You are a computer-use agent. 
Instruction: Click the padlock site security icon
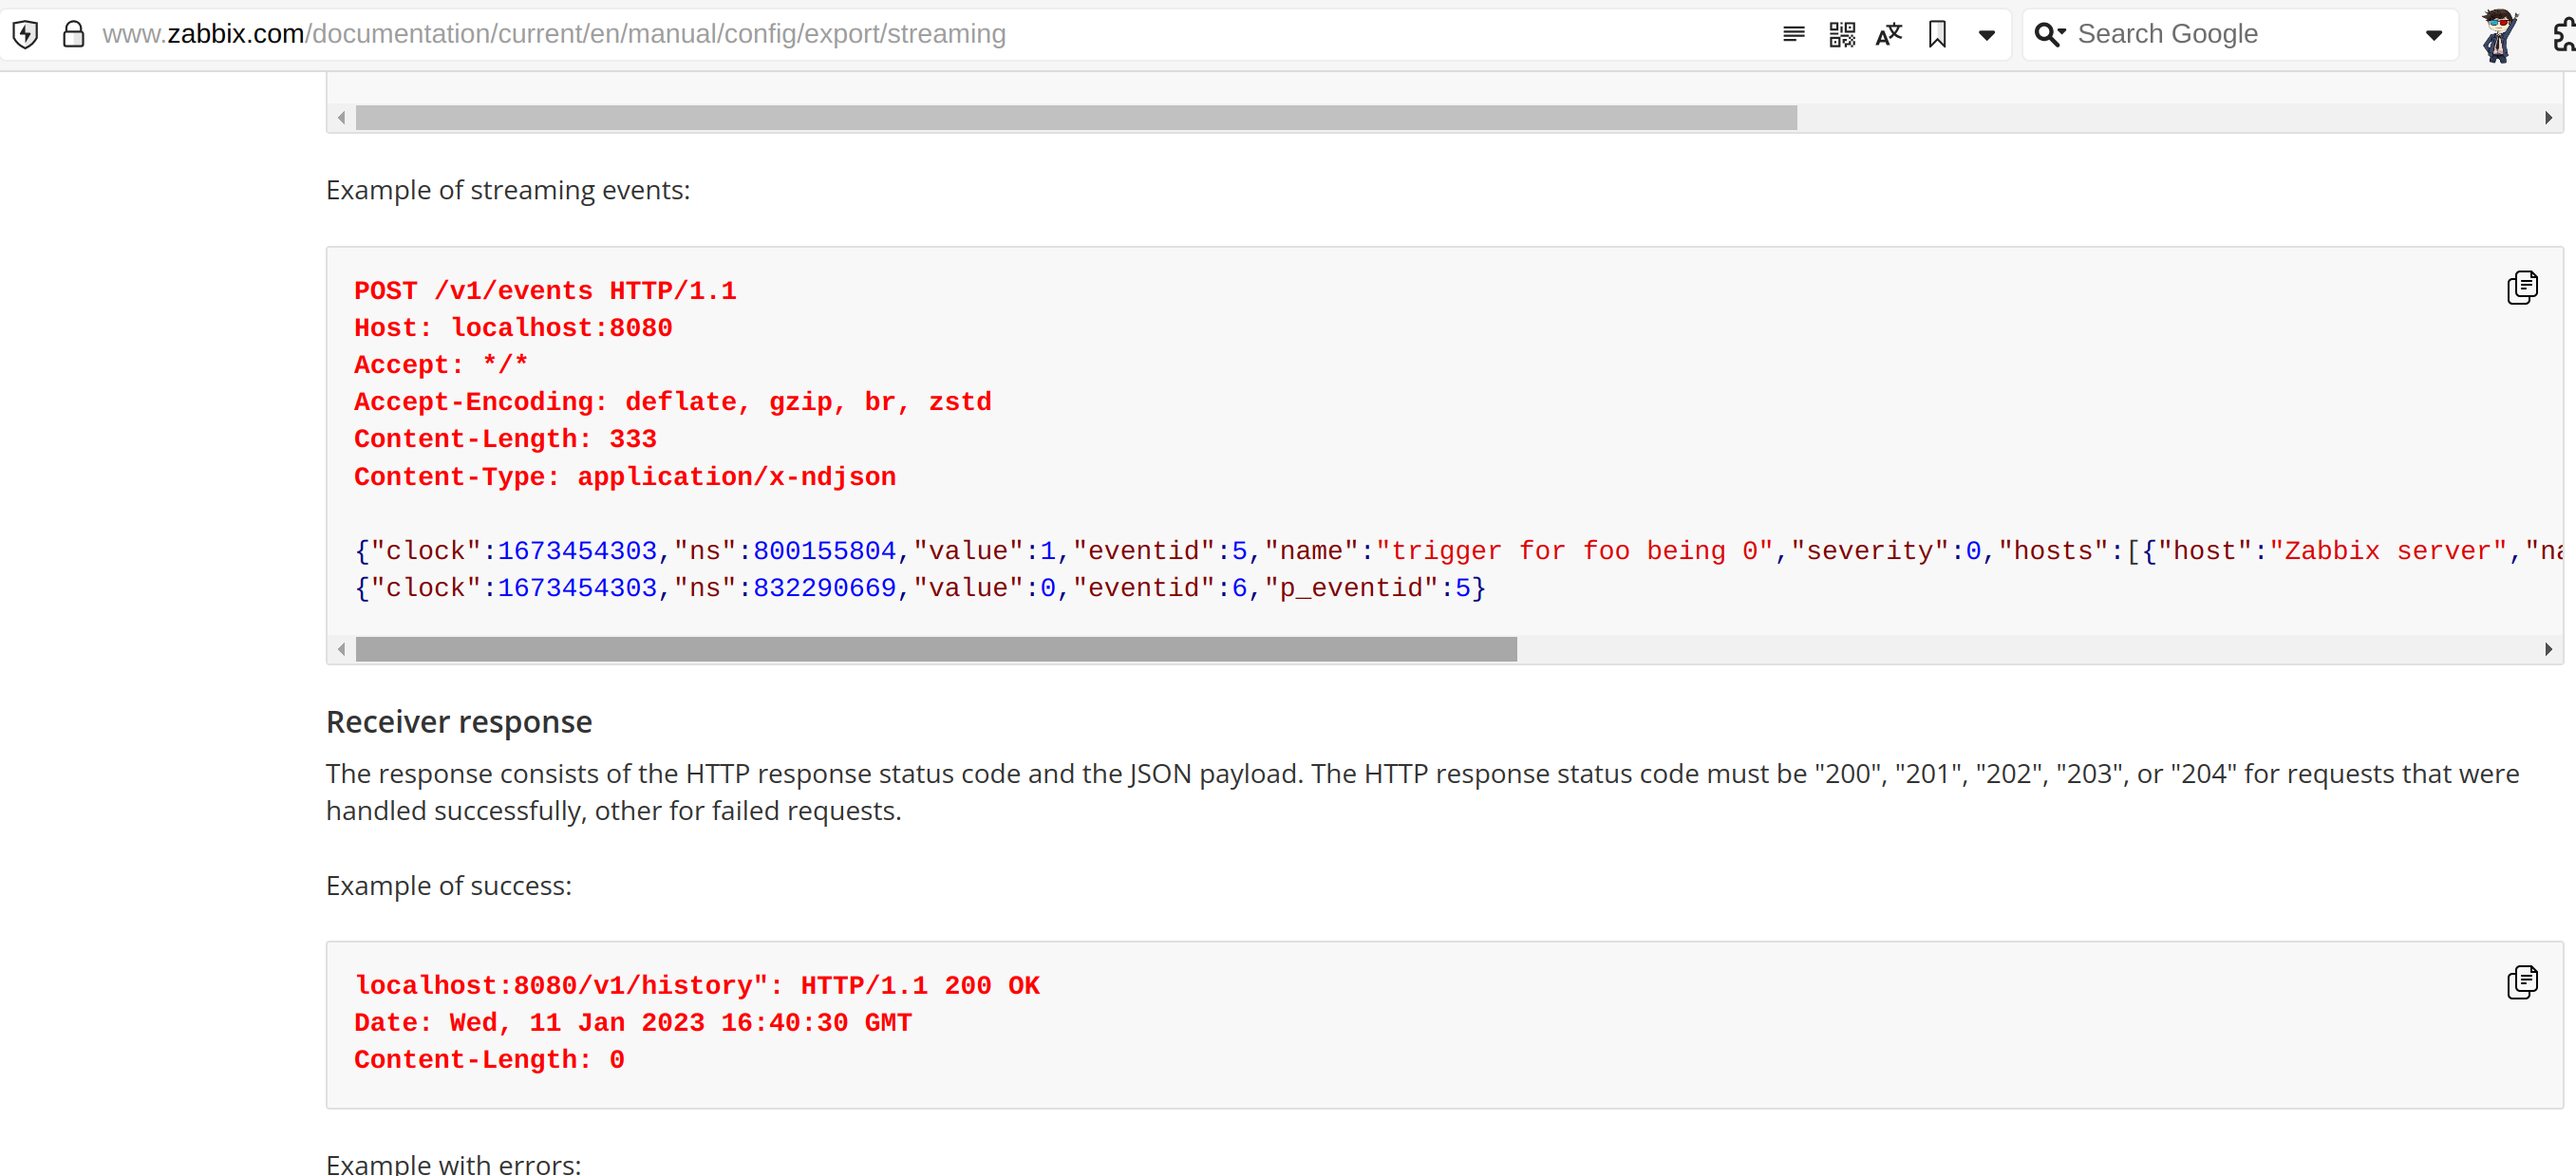click(73, 34)
